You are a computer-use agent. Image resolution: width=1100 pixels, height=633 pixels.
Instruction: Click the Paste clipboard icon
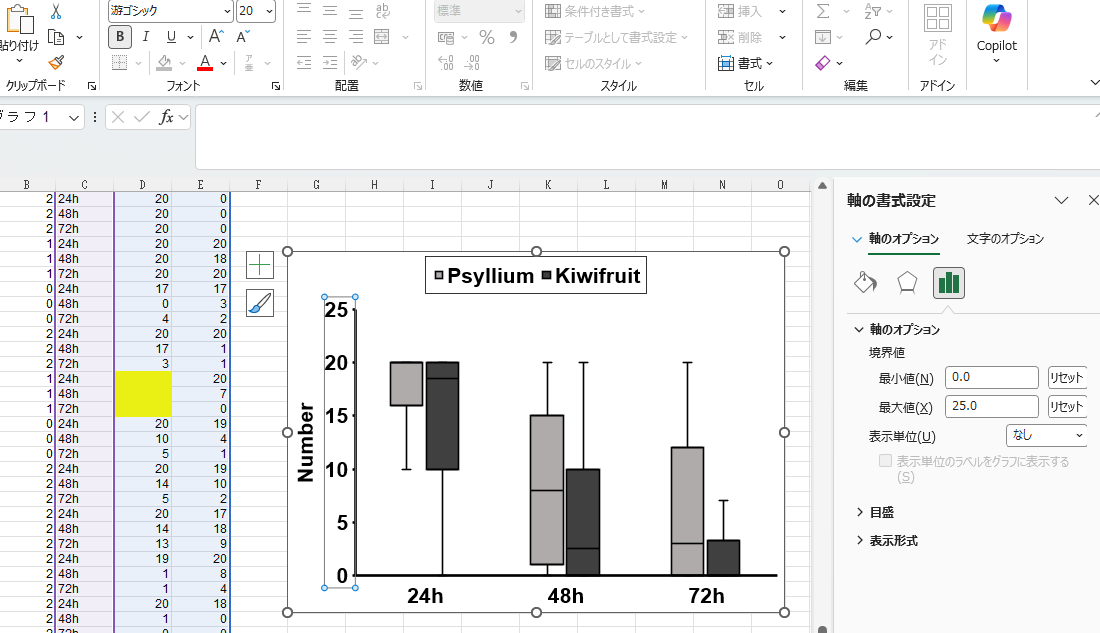coord(20,20)
